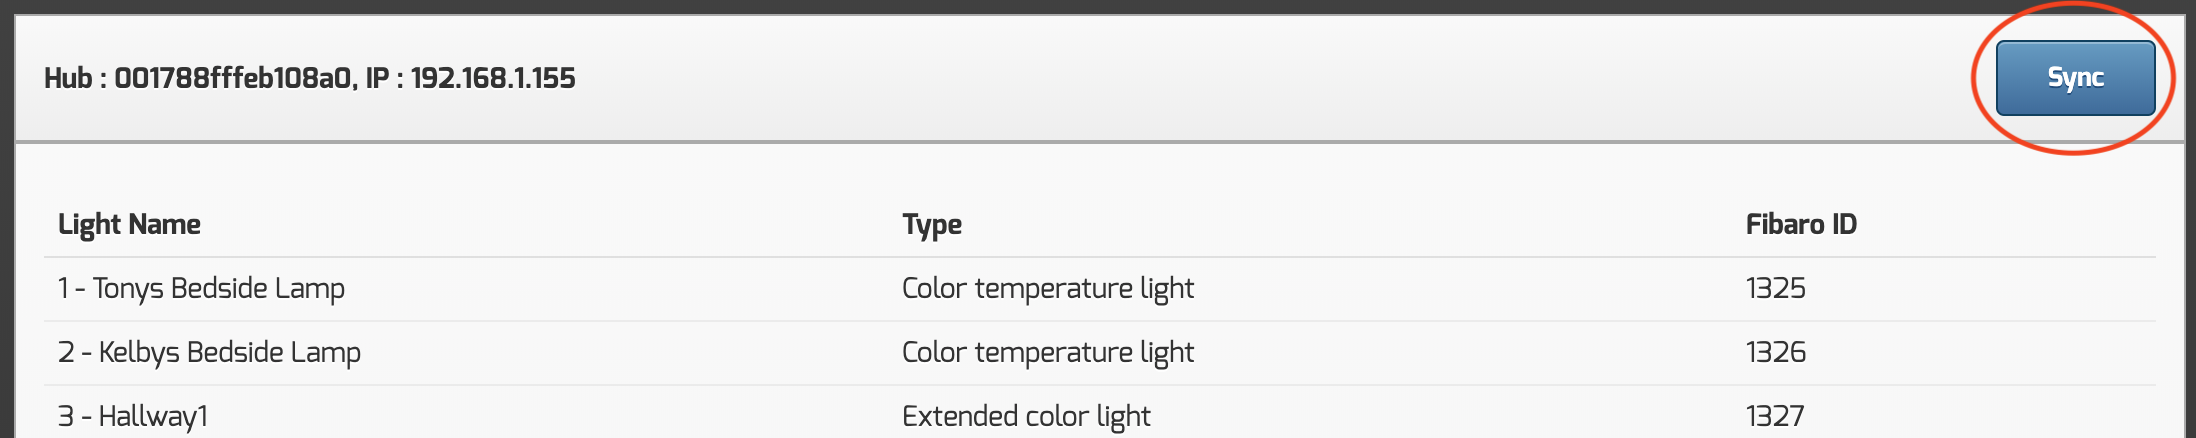Select the Kelbys Bedside Lamp name
2196x438 pixels.
pyautogui.click(x=230, y=353)
